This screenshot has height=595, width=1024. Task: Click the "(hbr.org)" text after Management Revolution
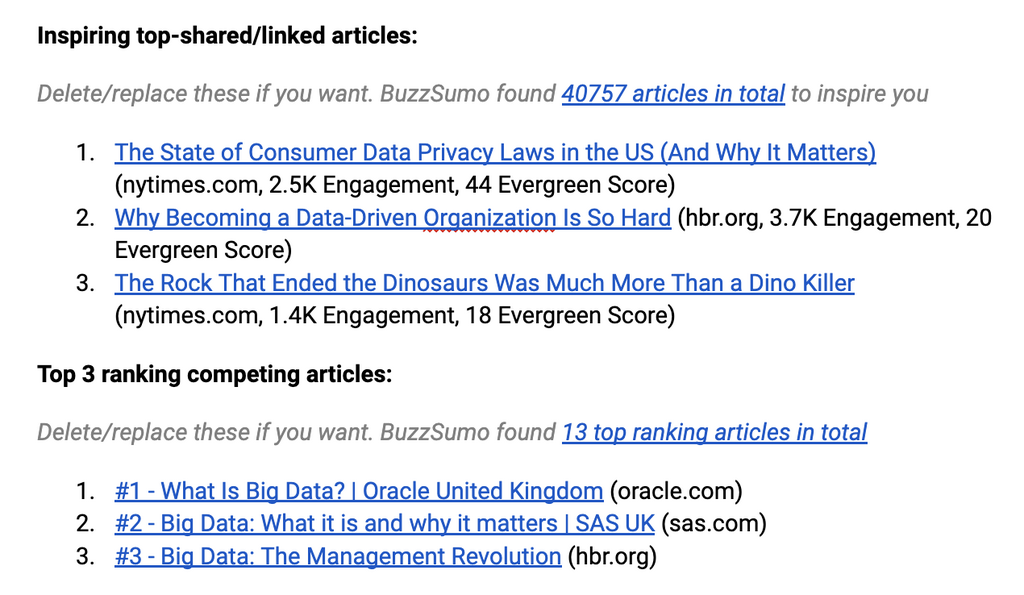[x=612, y=556]
